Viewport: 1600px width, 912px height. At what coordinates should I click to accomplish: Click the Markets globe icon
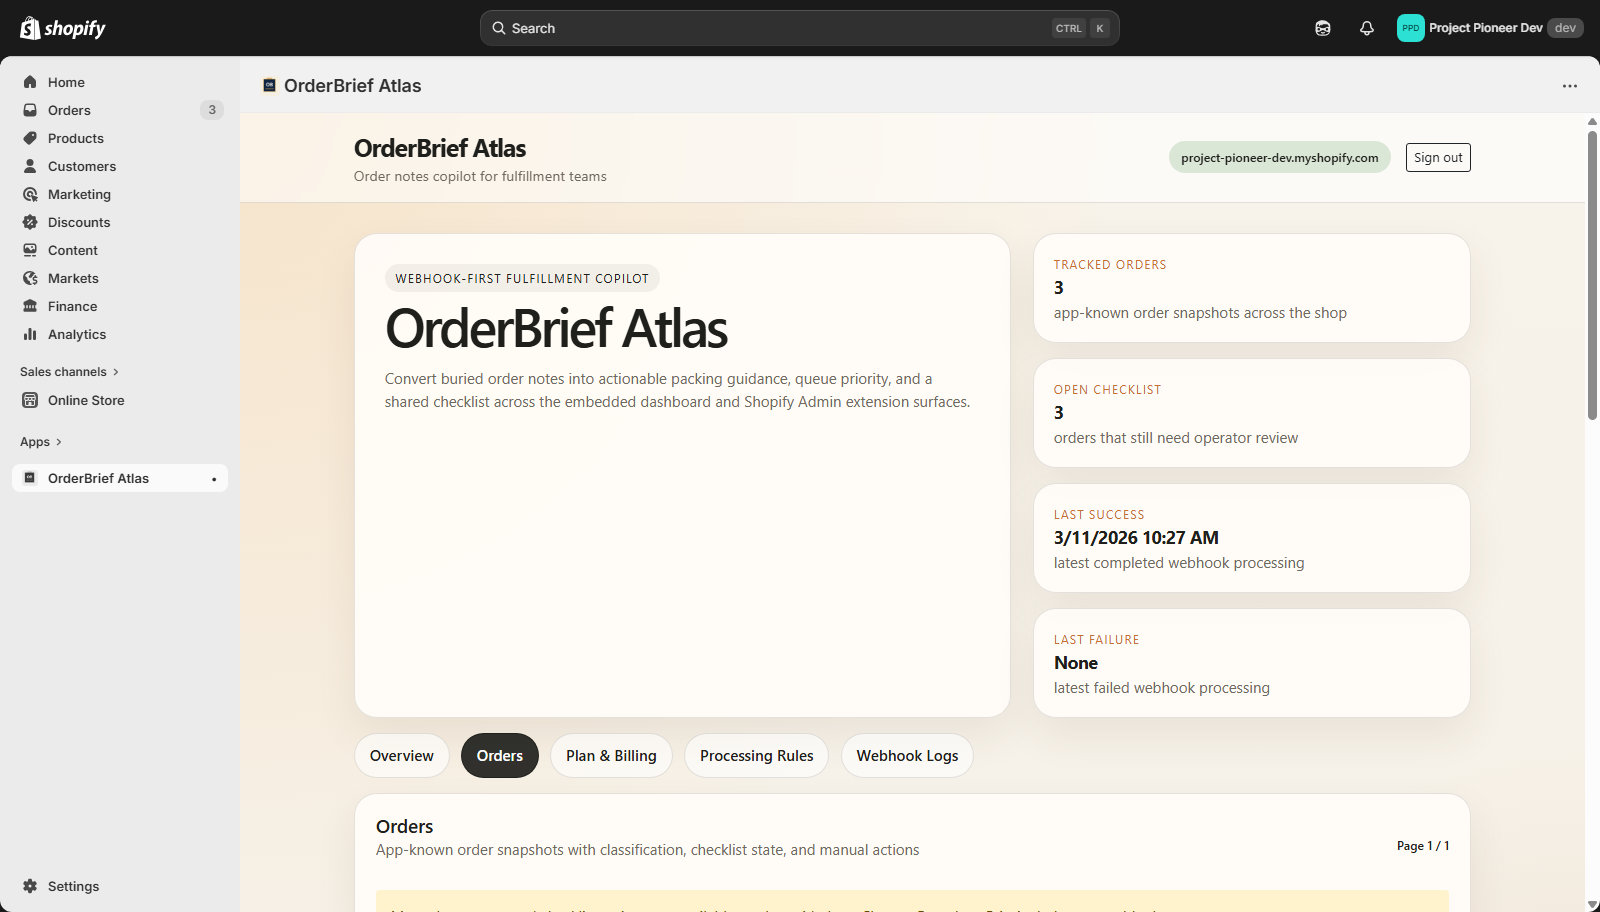30,278
